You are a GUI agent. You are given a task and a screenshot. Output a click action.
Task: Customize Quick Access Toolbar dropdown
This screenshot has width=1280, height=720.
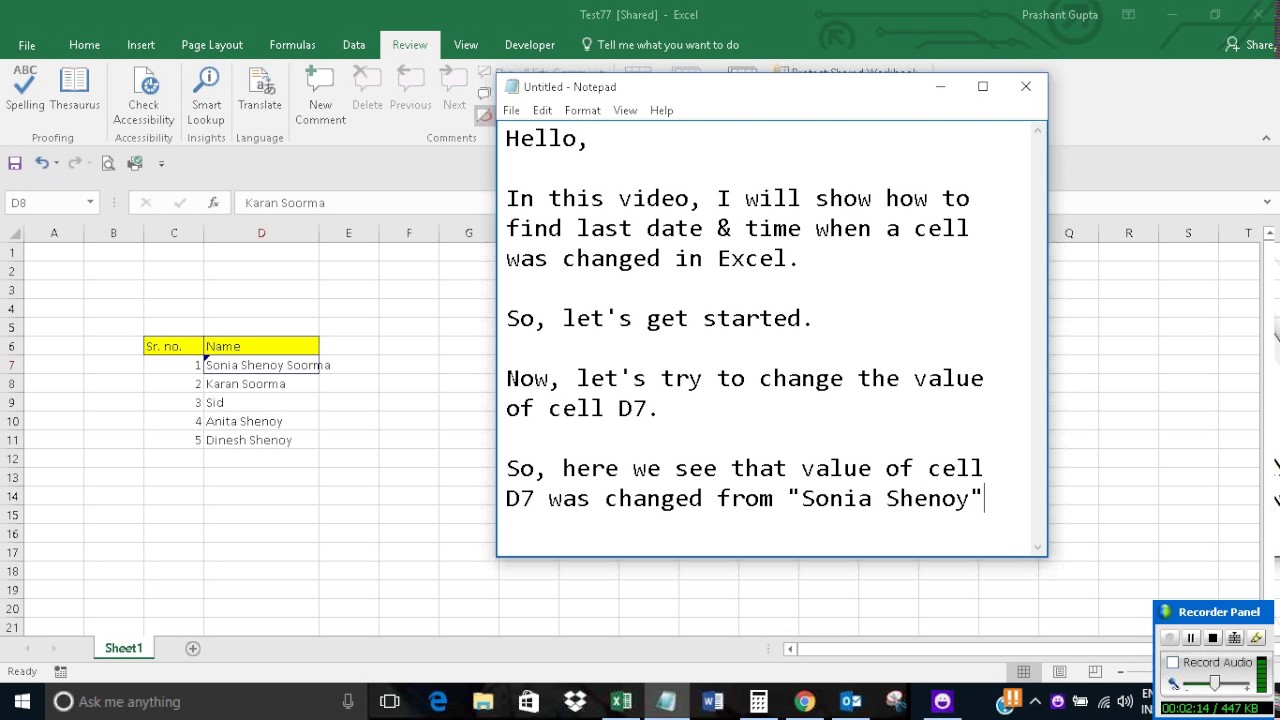161,163
